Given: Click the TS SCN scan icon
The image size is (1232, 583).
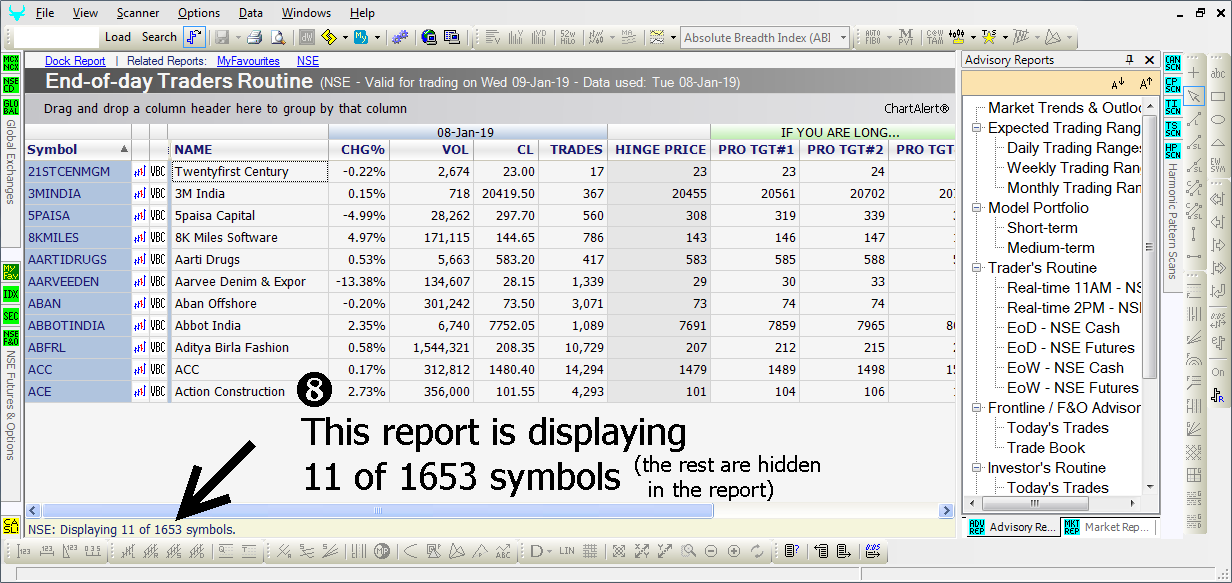Looking at the screenshot, I should point(1173,129).
